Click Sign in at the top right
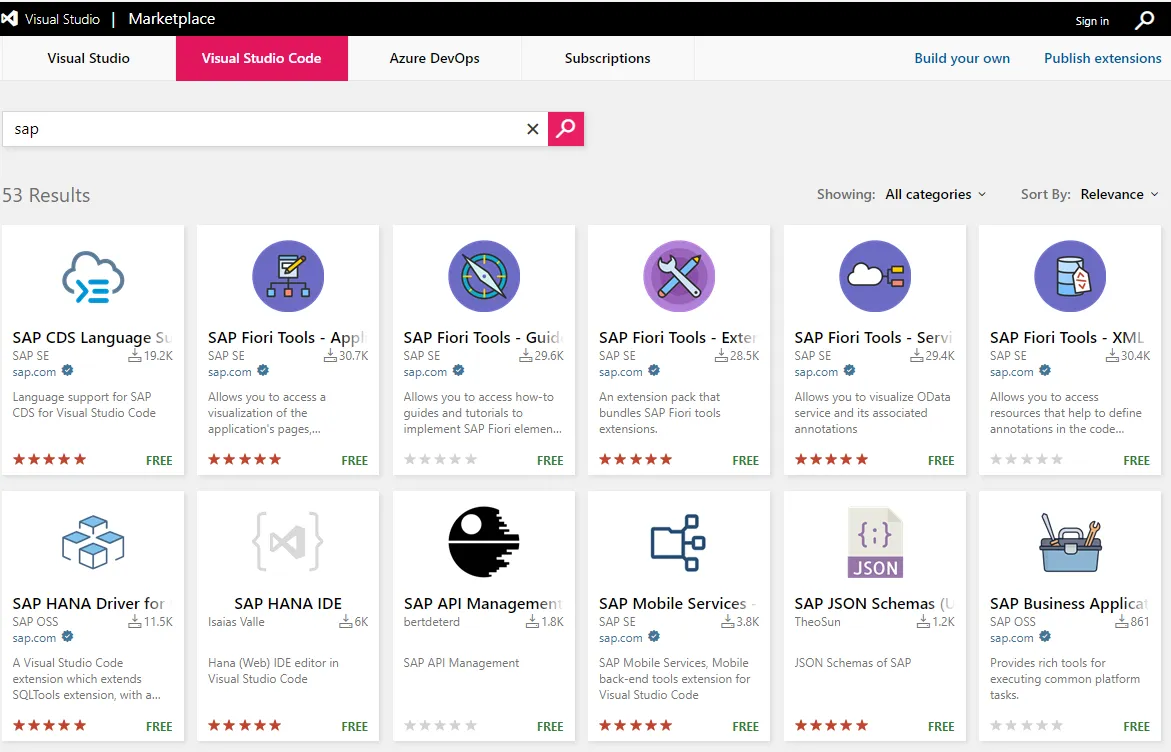Image resolution: width=1171 pixels, height=752 pixels. click(x=1092, y=20)
